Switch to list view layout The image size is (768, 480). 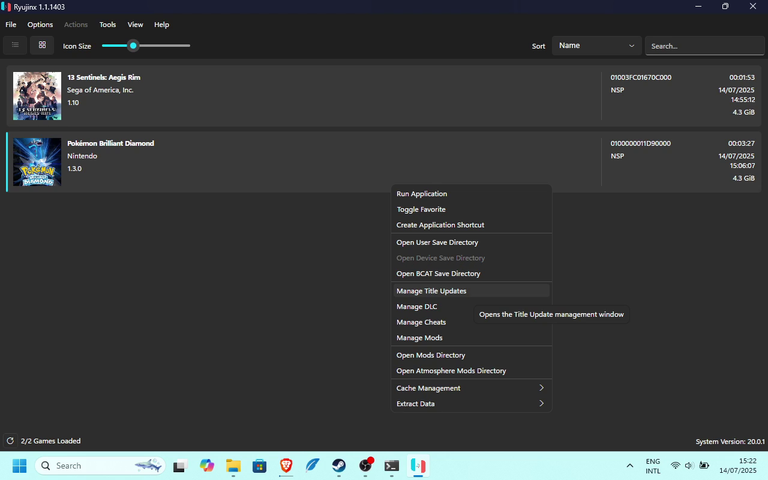[x=15, y=45]
